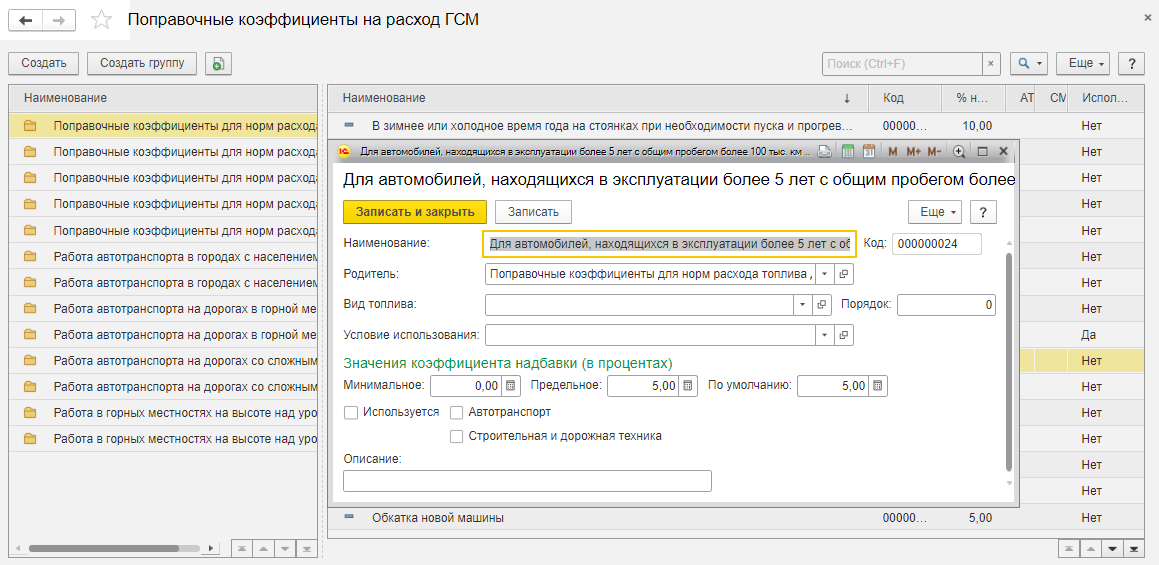Image resolution: width=1159 pixels, height=565 pixels.
Task: Click the Описание text field
Action: coord(527,481)
